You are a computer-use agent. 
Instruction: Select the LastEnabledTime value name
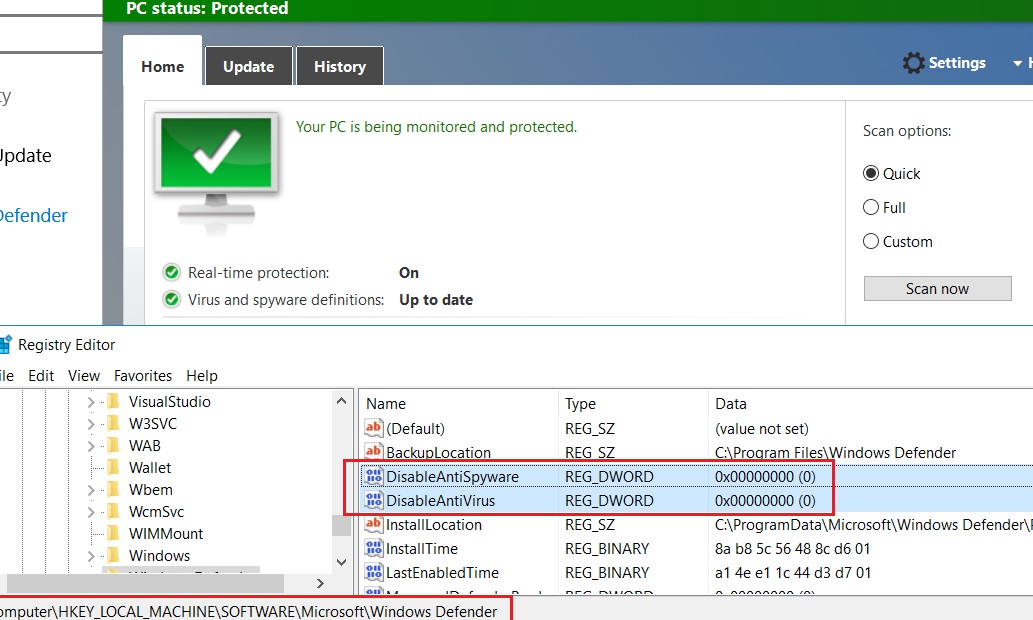pos(442,573)
